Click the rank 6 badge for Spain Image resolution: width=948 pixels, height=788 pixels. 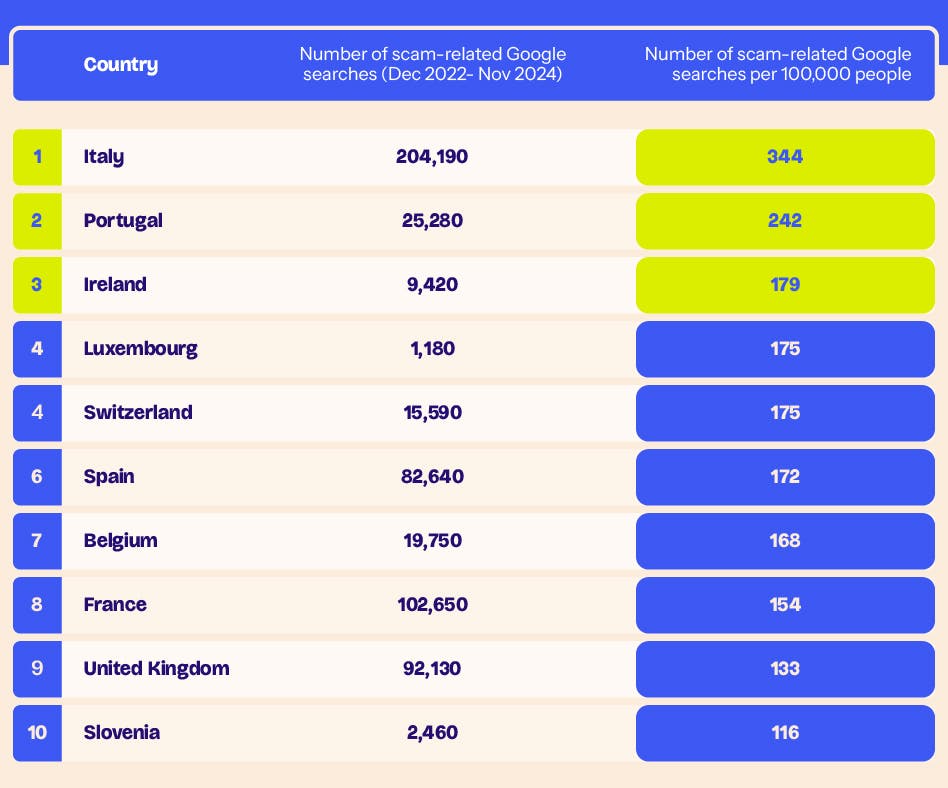click(x=37, y=477)
